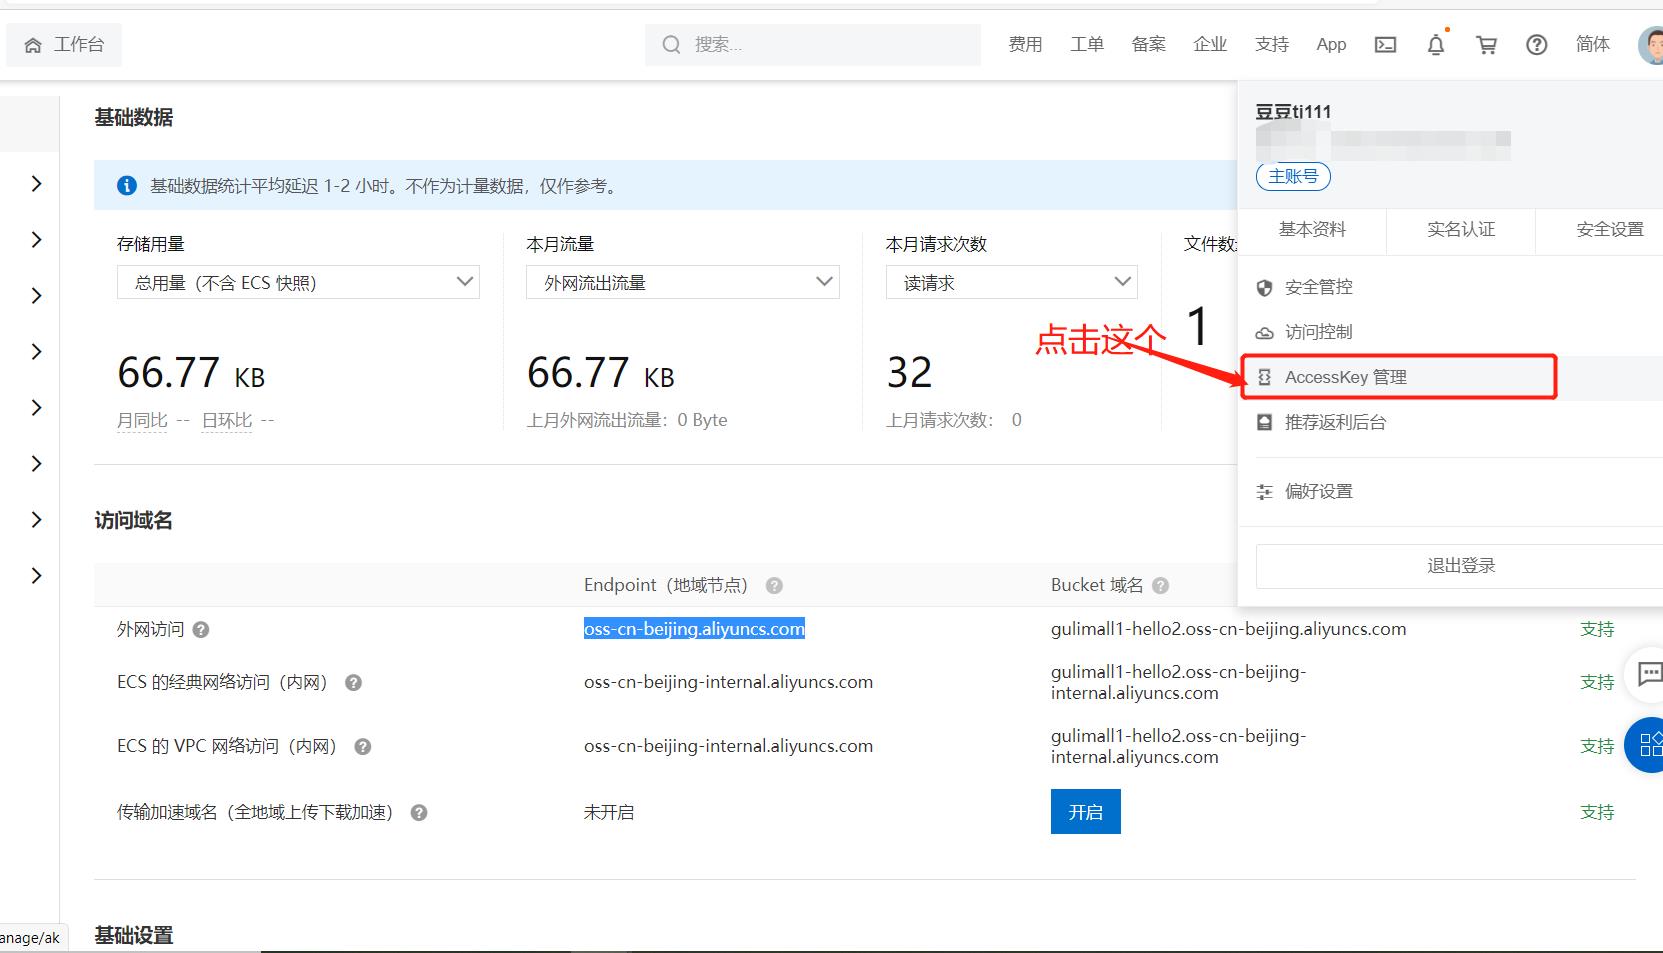This screenshot has height=953, width=1663.
Task: Click 支持 link in 传输加速域名 row
Action: tap(1597, 813)
